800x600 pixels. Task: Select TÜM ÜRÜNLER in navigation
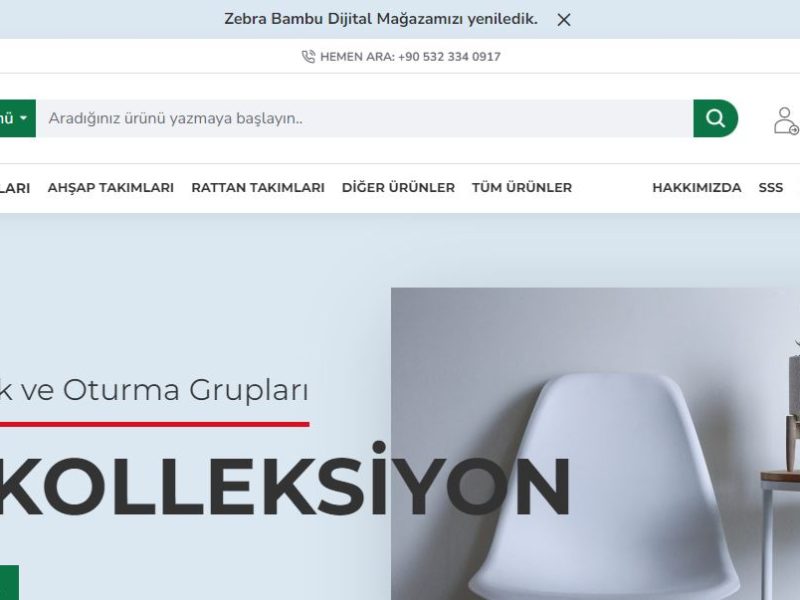(x=522, y=187)
